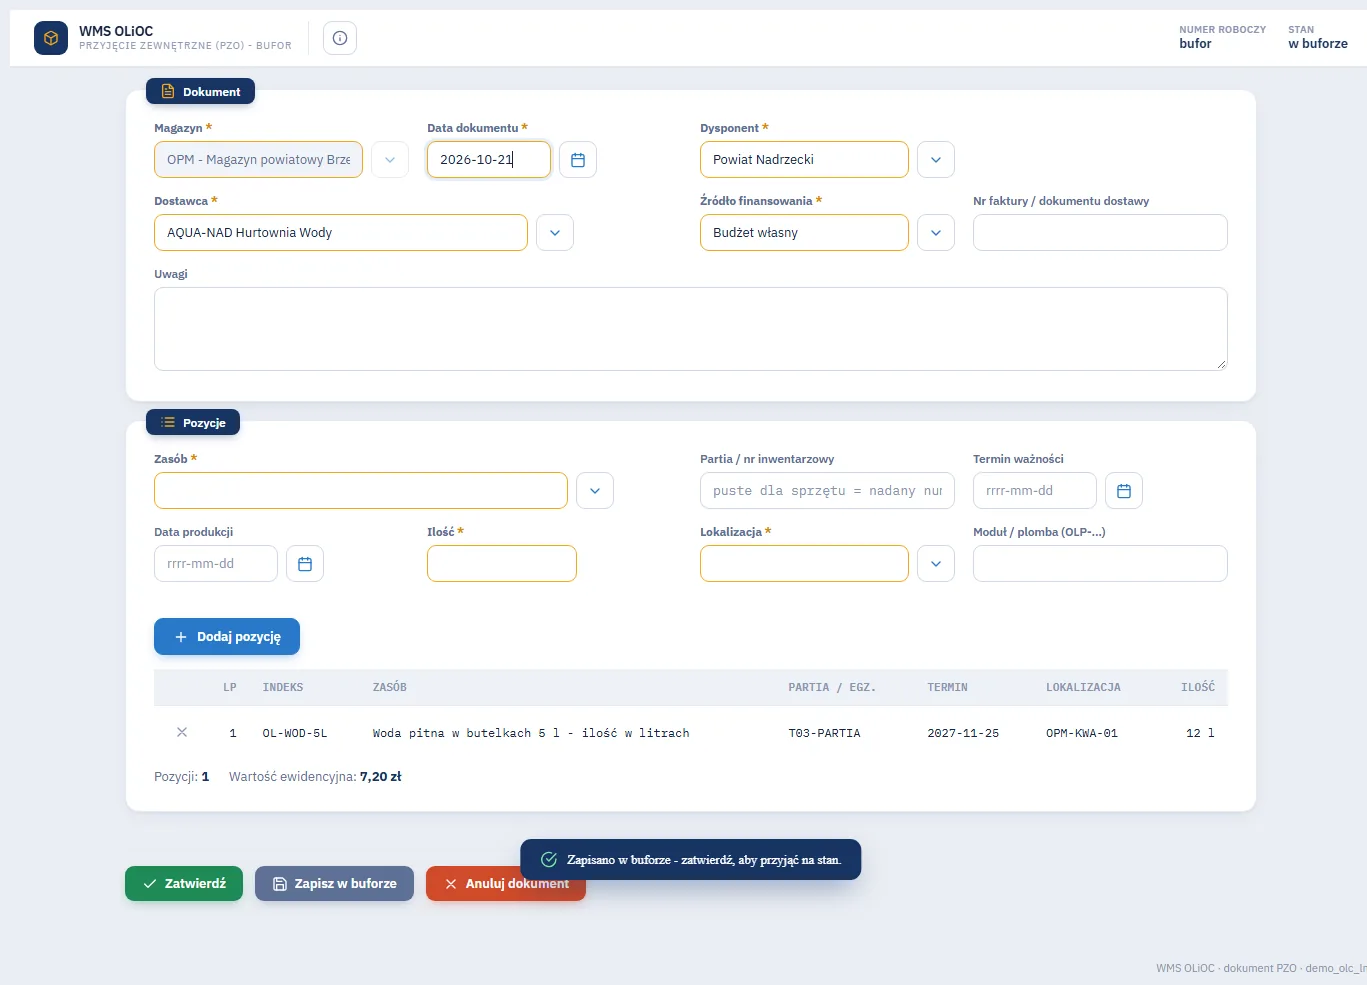Focus the Lokalizacja input field
1367x985 pixels.
coord(804,564)
